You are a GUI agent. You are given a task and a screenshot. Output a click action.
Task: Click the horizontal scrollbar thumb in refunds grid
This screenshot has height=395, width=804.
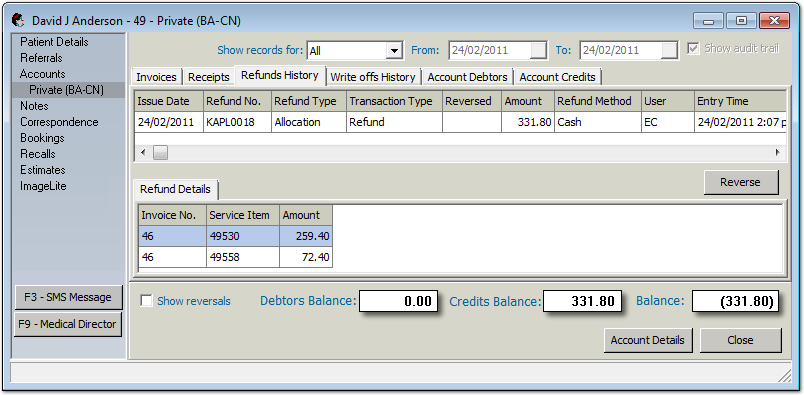(x=160, y=152)
